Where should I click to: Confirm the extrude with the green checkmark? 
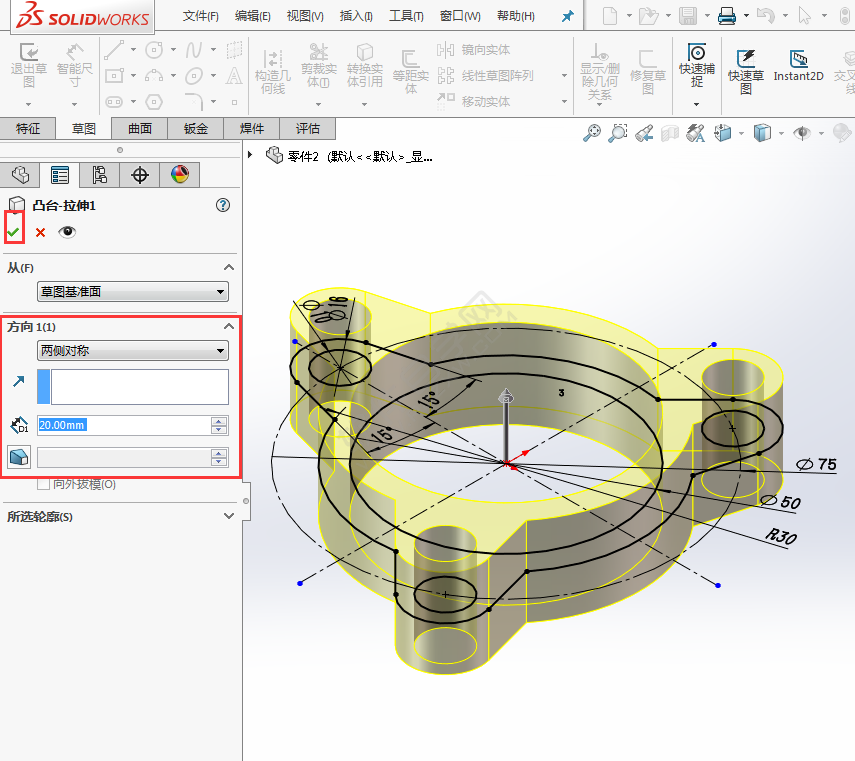14,232
